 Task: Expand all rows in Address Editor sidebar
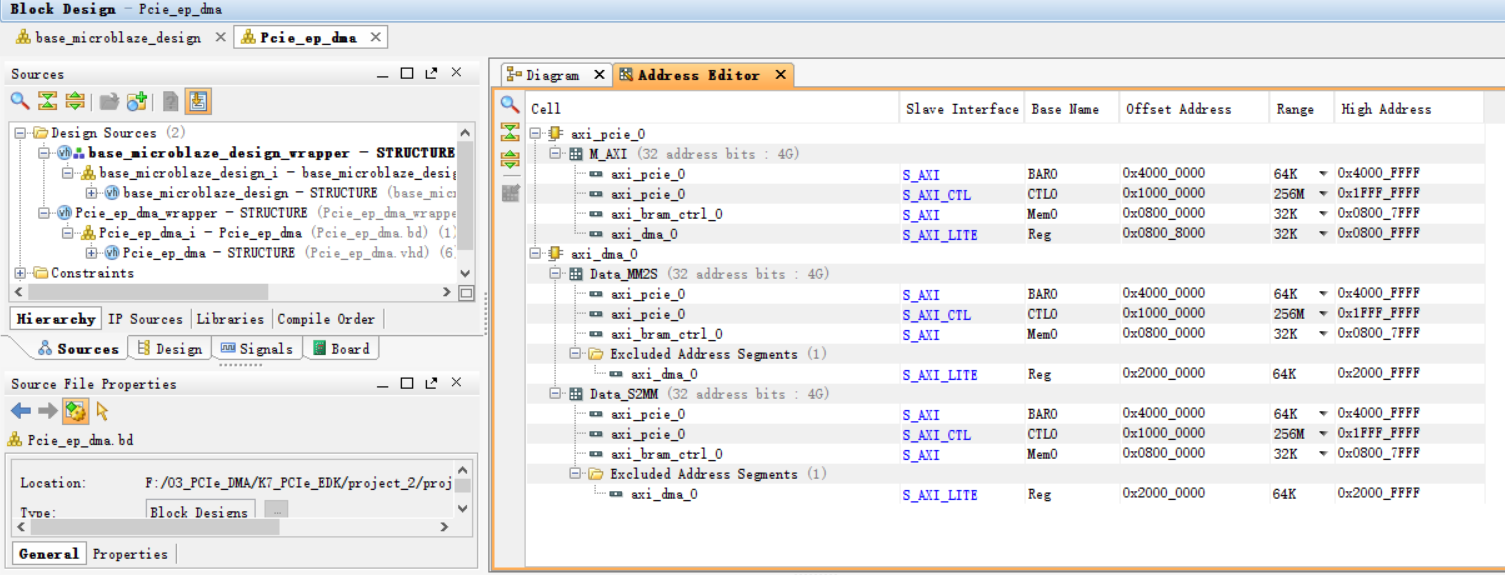tap(510, 160)
